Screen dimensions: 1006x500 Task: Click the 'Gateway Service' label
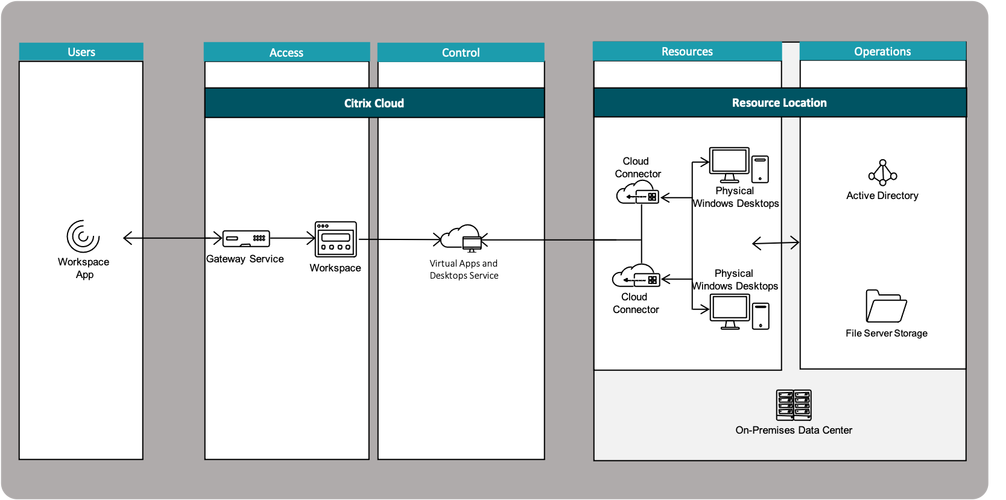(245, 259)
